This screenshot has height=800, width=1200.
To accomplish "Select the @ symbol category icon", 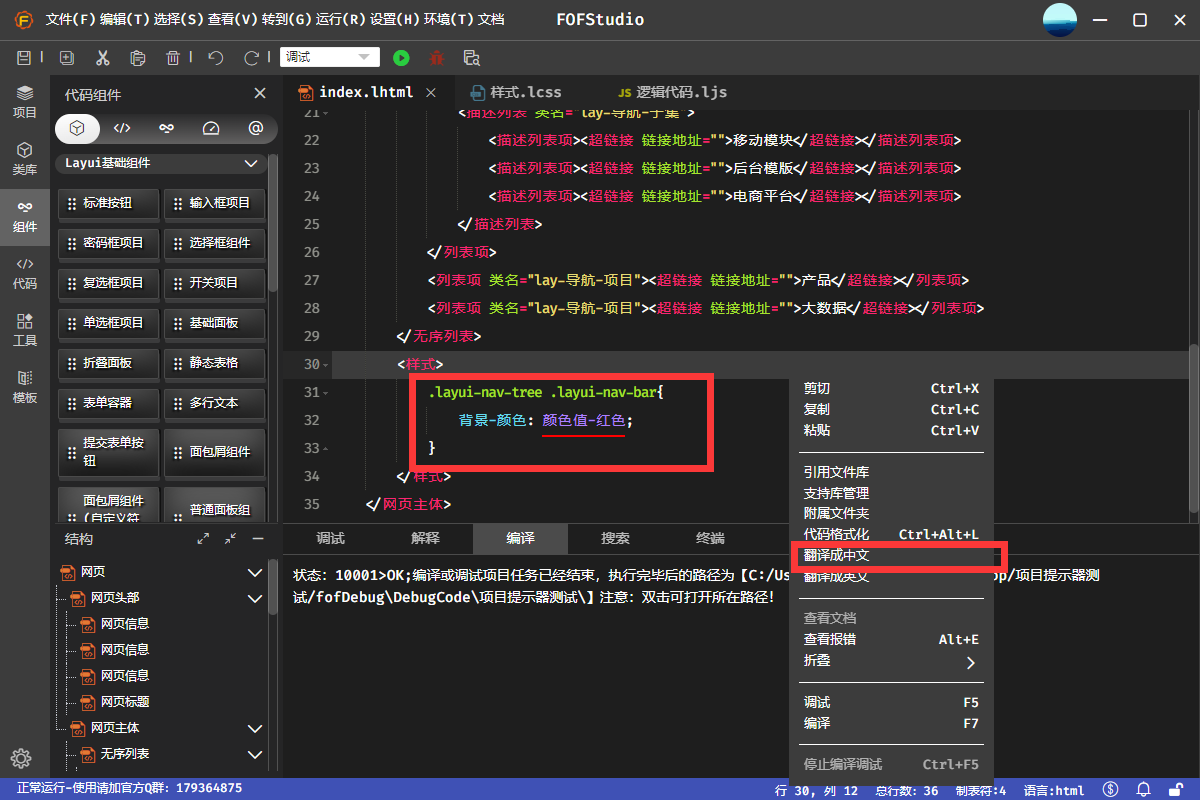I will coord(255,128).
